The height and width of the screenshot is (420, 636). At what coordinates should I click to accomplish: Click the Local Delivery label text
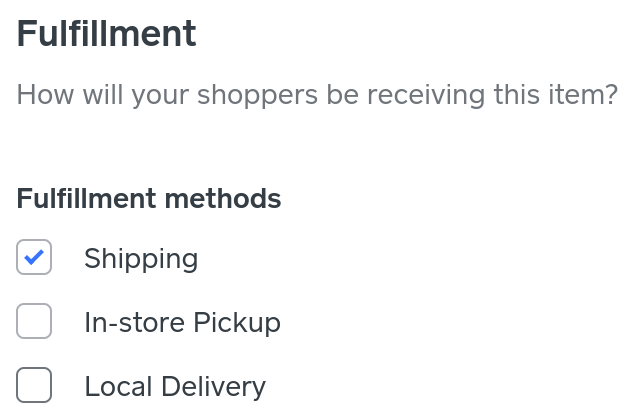click(x=175, y=386)
